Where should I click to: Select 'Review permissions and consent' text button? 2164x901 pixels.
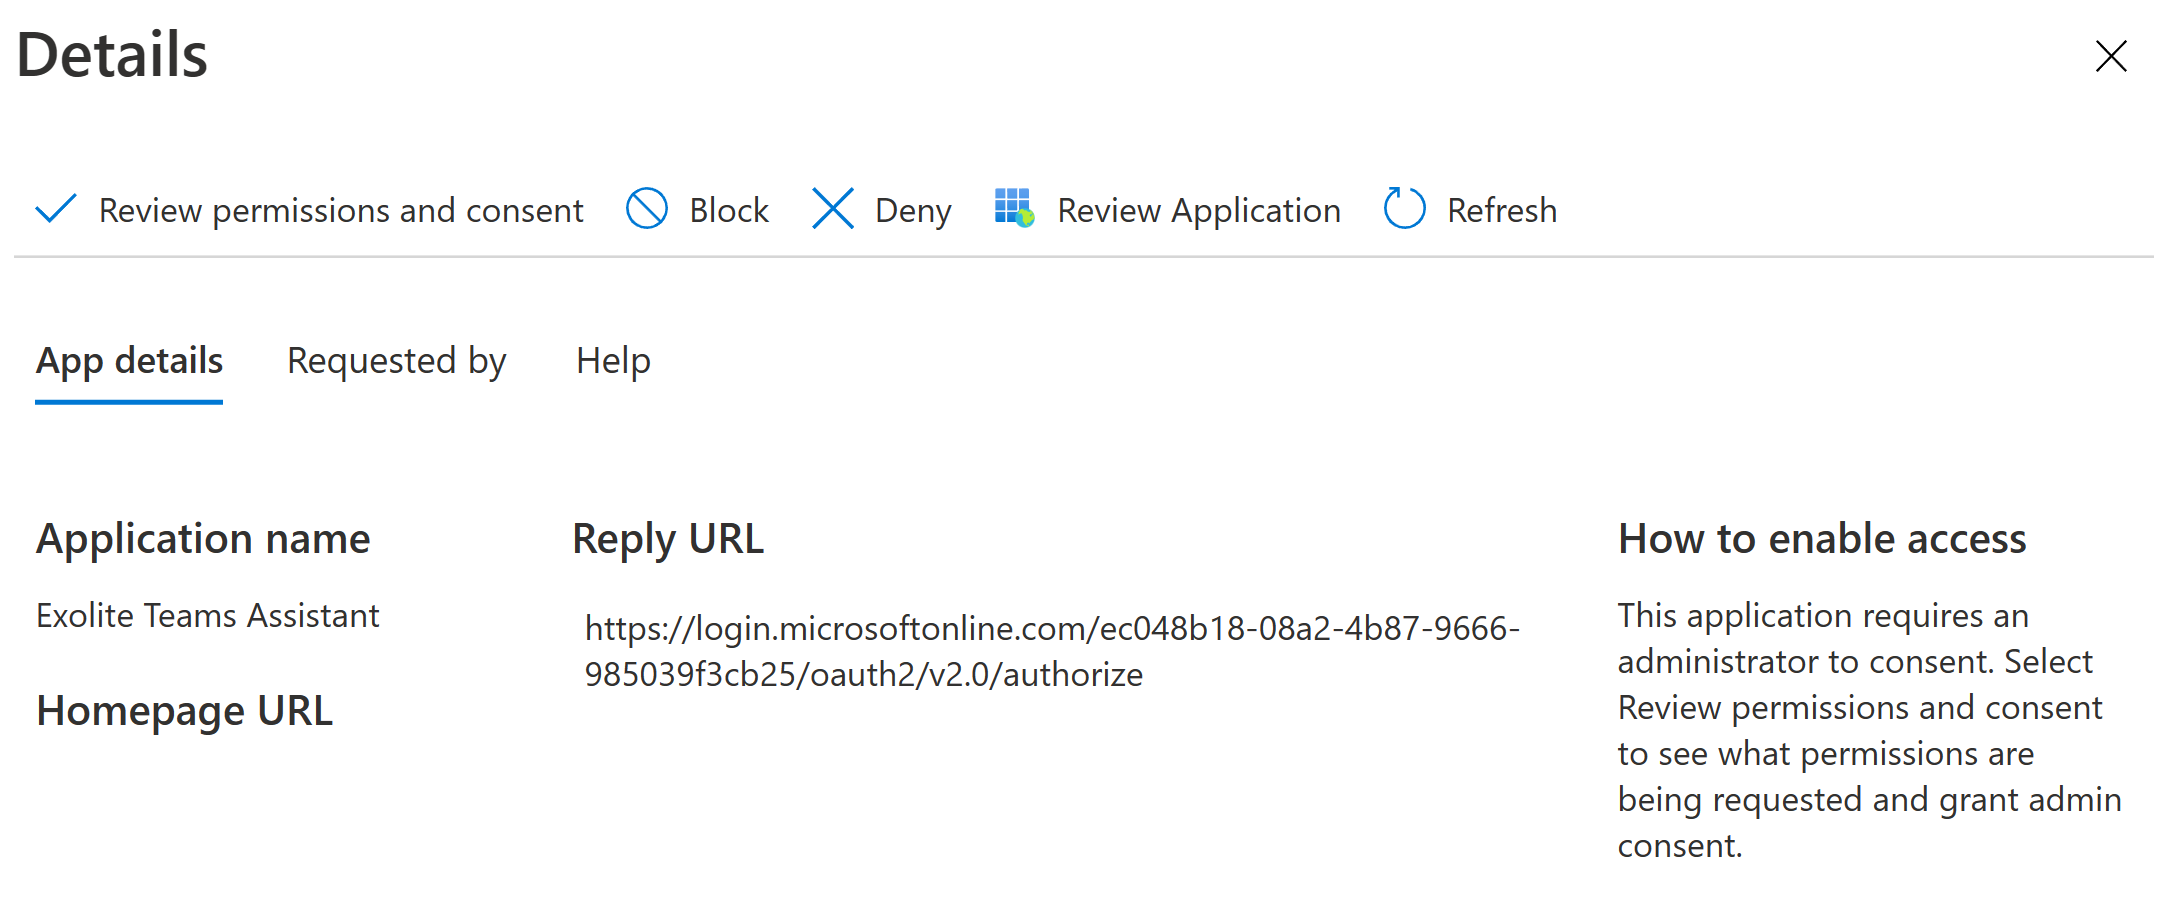[340, 211]
